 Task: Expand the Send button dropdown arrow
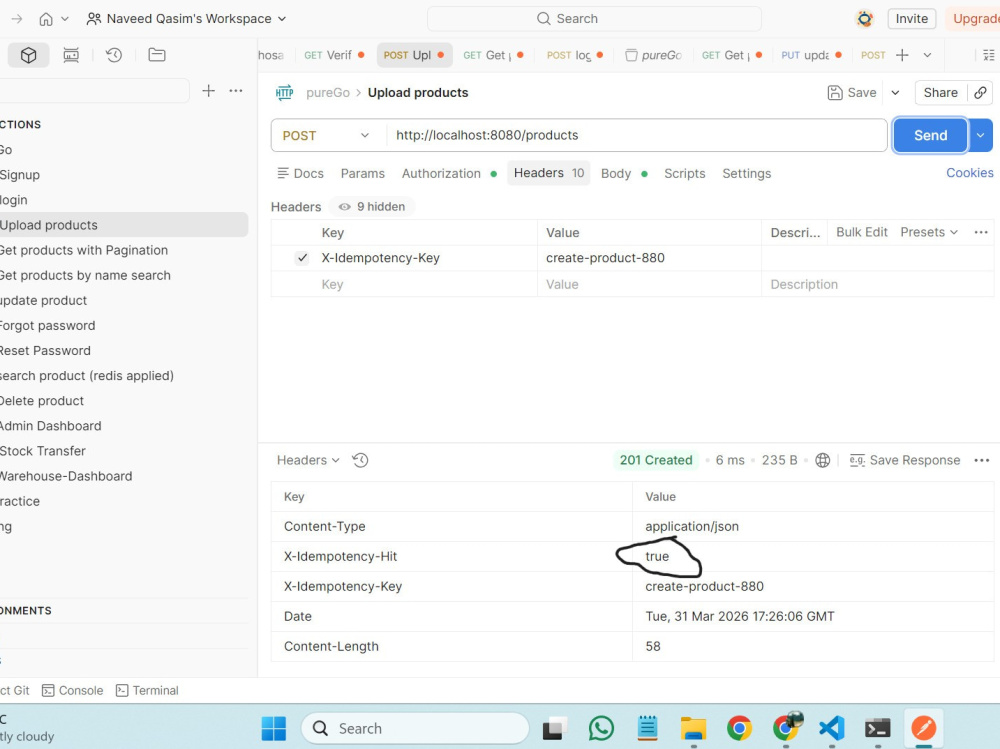981,135
